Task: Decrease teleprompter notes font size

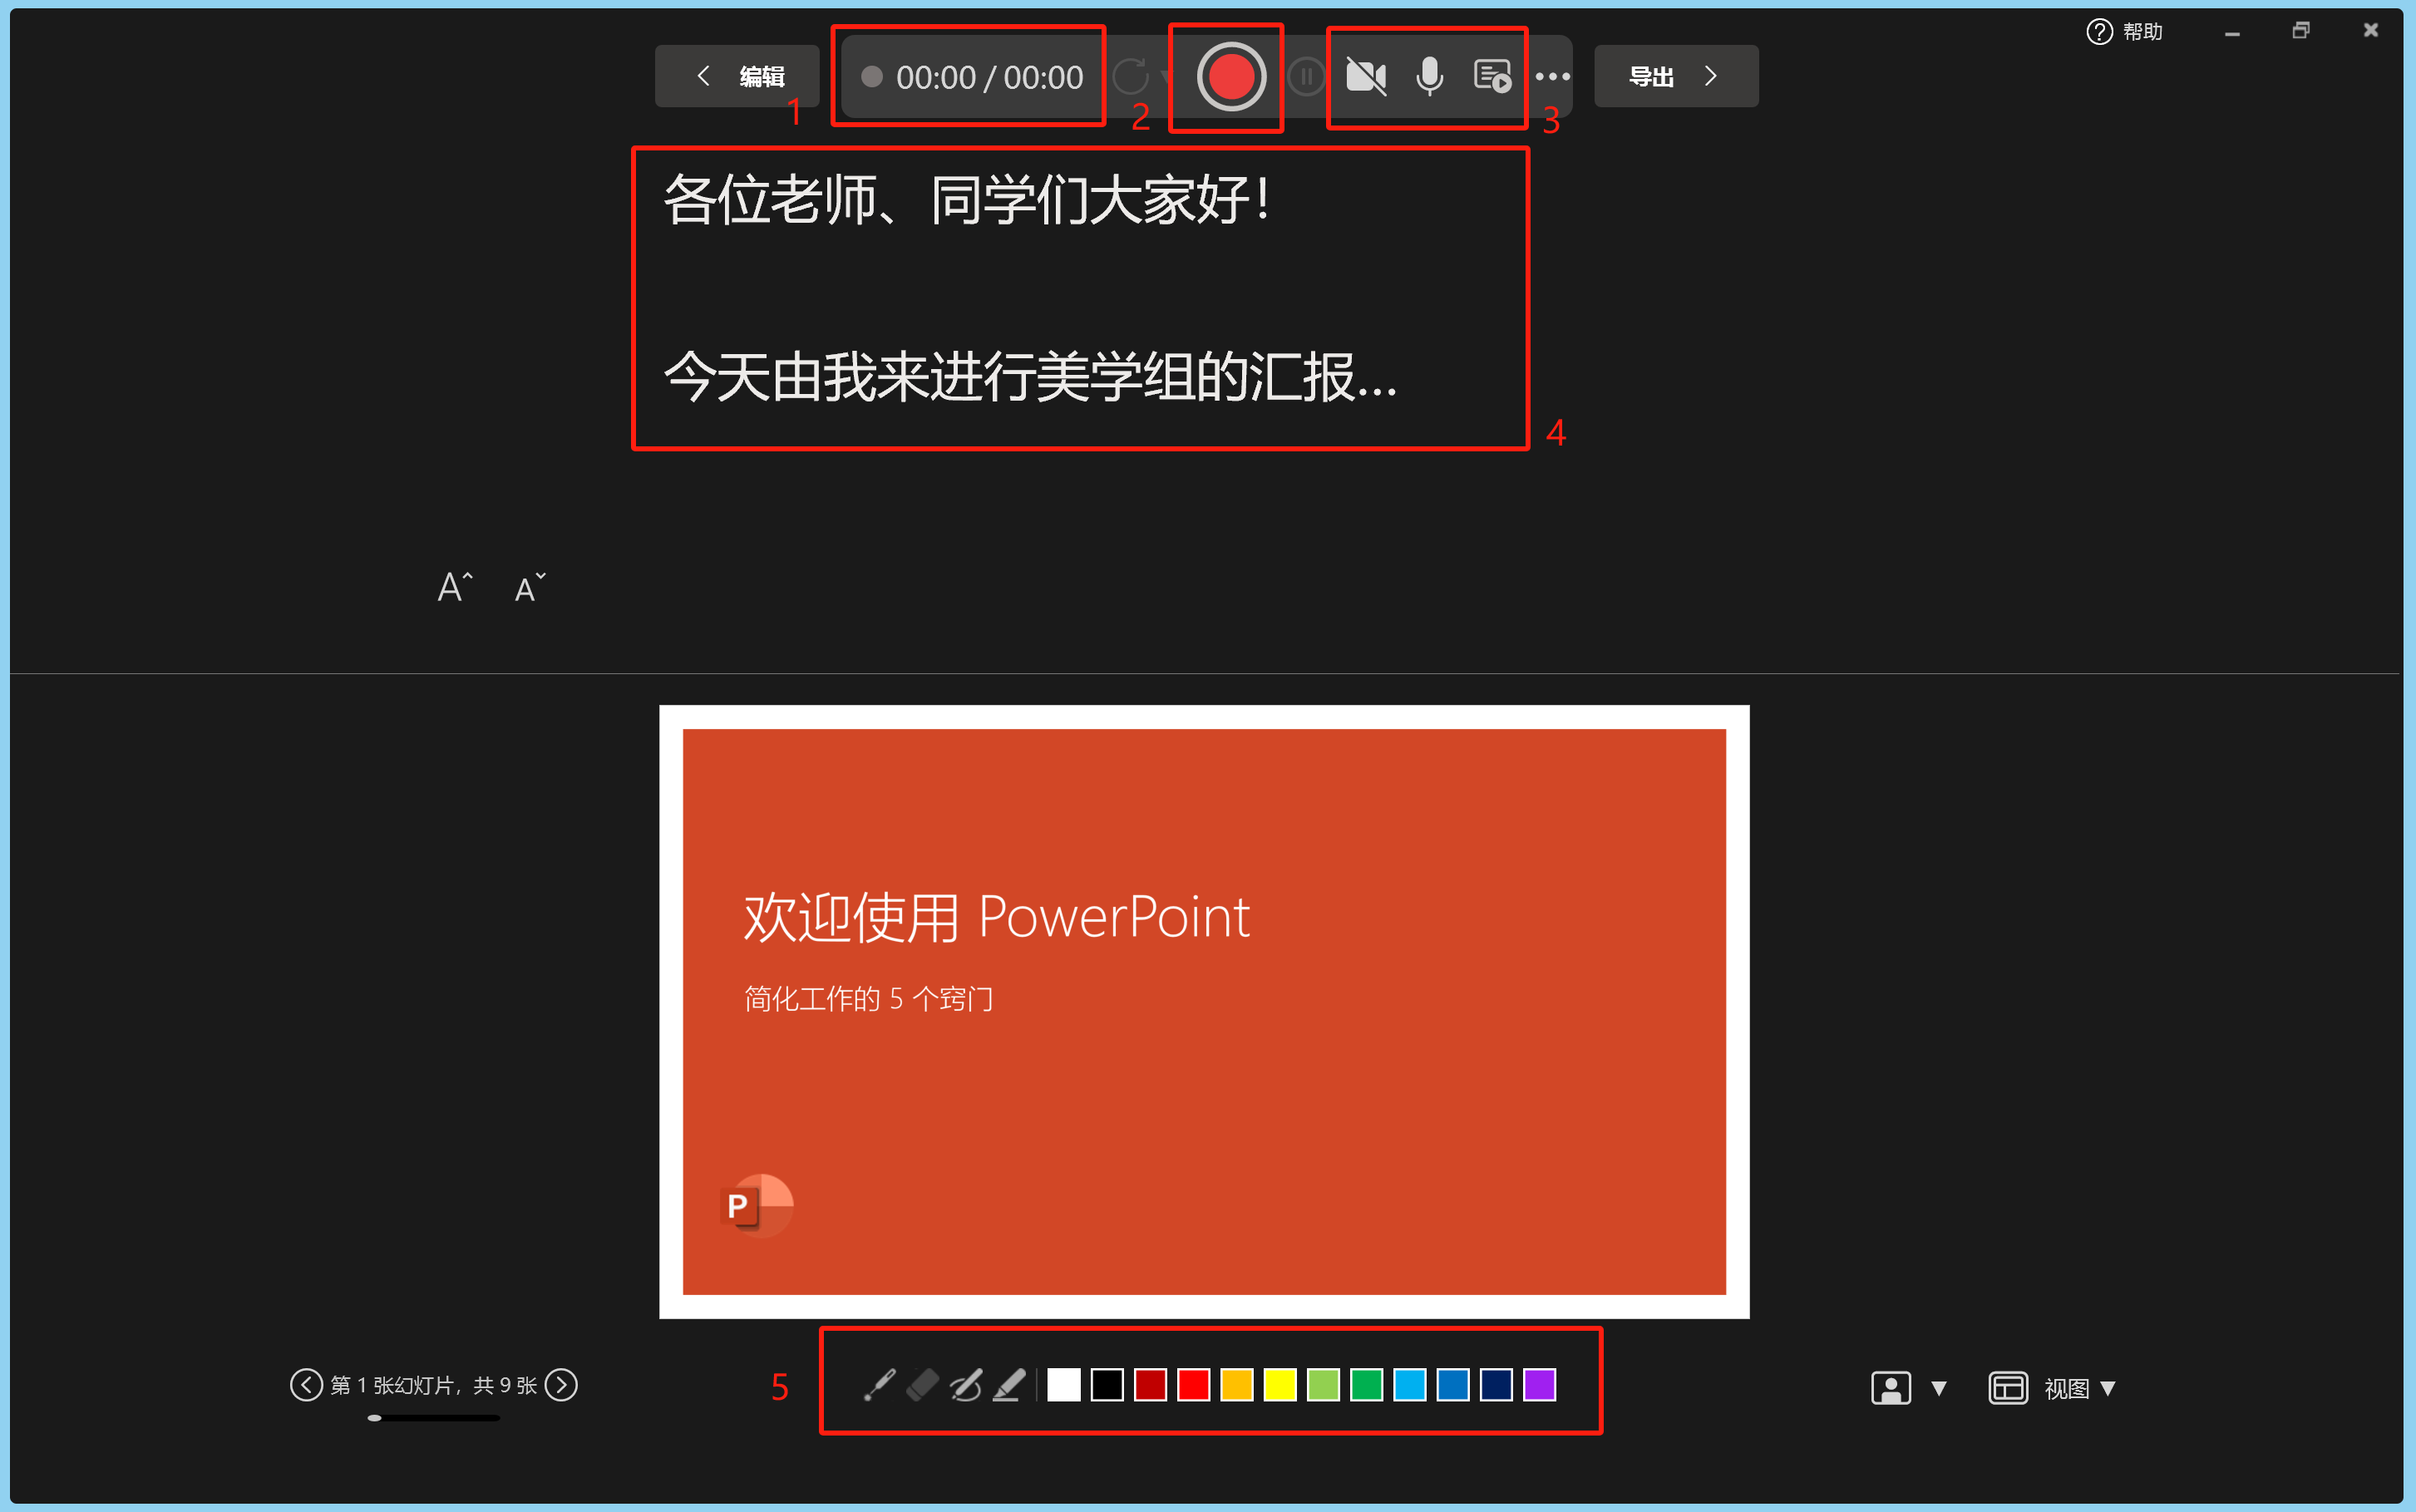Action: [529, 588]
